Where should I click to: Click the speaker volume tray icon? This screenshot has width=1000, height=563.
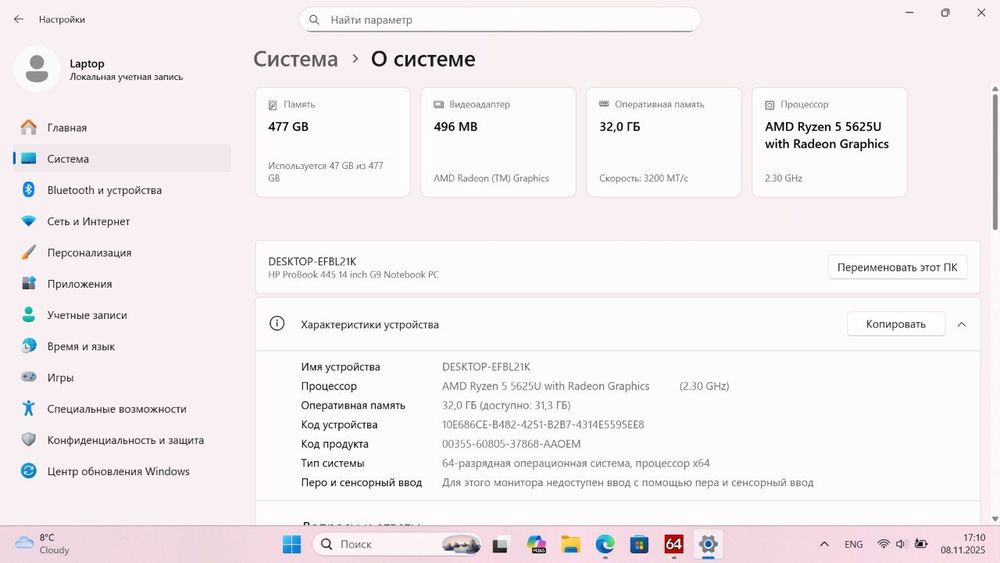pos(901,544)
